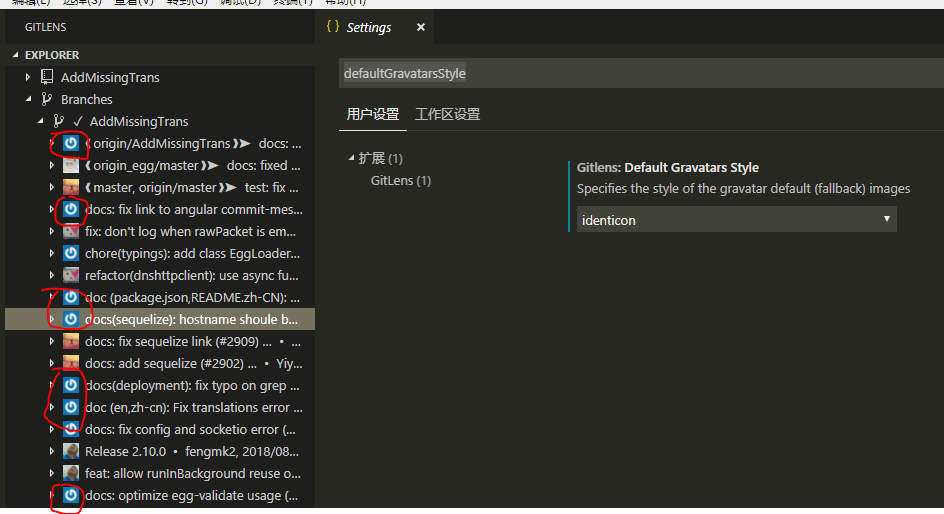The height and width of the screenshot is (514, 944).
Task: Collapse the 扩展 (1) settings group
Action: pyautogui.click(x=352, y=158)
